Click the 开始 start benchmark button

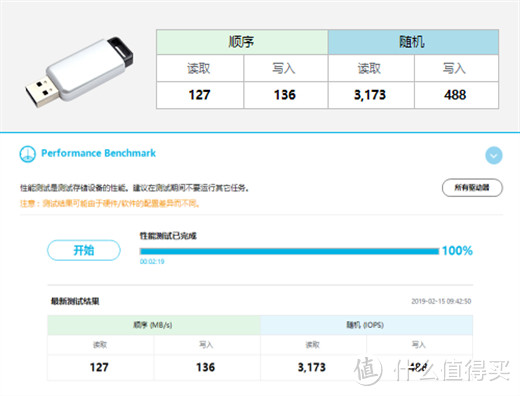(x=84, y=250)
